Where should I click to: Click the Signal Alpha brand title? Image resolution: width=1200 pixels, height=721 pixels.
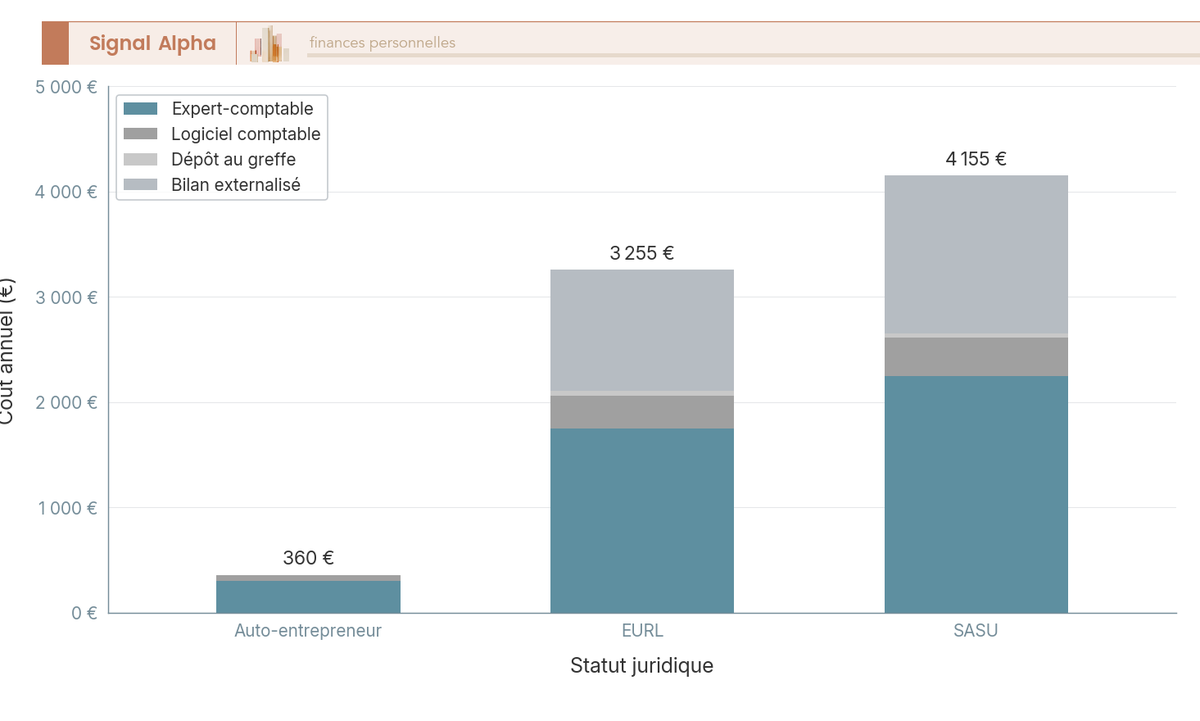[152, 43]
